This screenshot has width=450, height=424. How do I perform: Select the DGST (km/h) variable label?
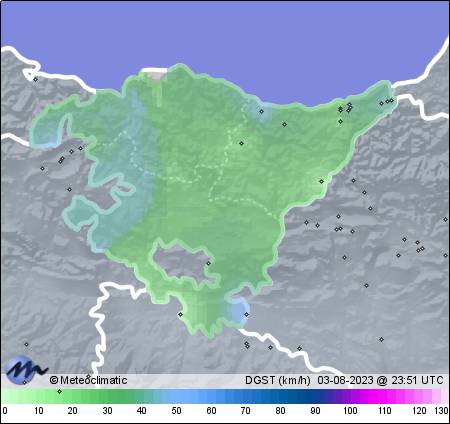[278, 380]
